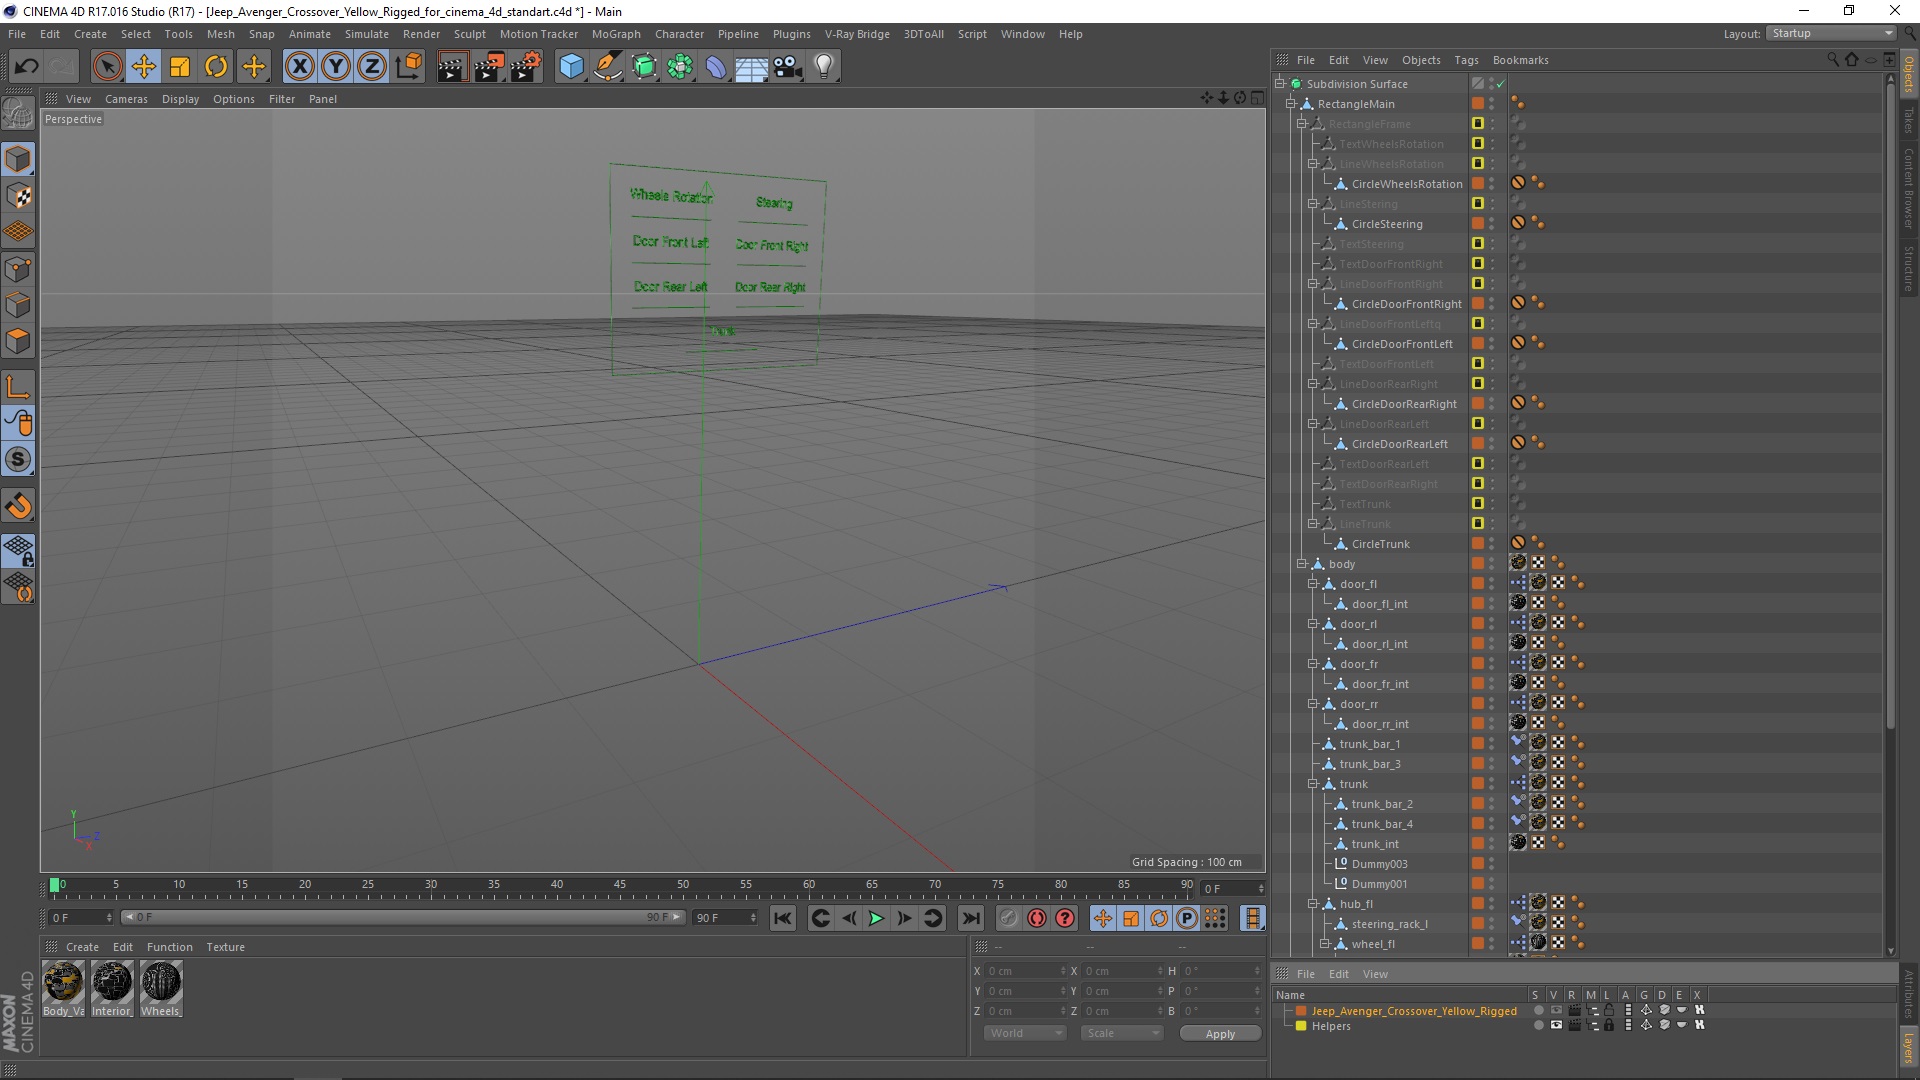The width and height of the screenshot is (1920, 1080).
Task: Click the Coordinate System icon
Action: click(x=409, y=67)
